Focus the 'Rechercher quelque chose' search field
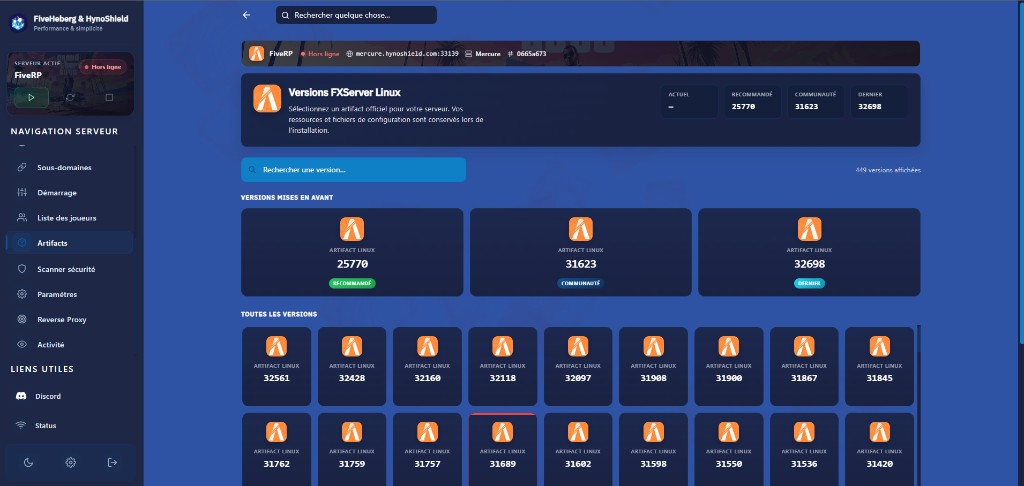Screen dimensions: 1024x486 pyautogui.click(x=356, y=15)
